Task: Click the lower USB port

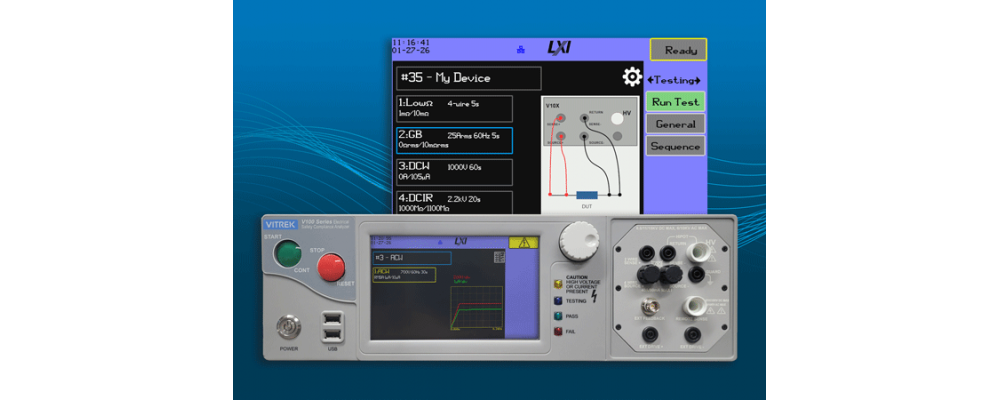Action: [332, 334]
